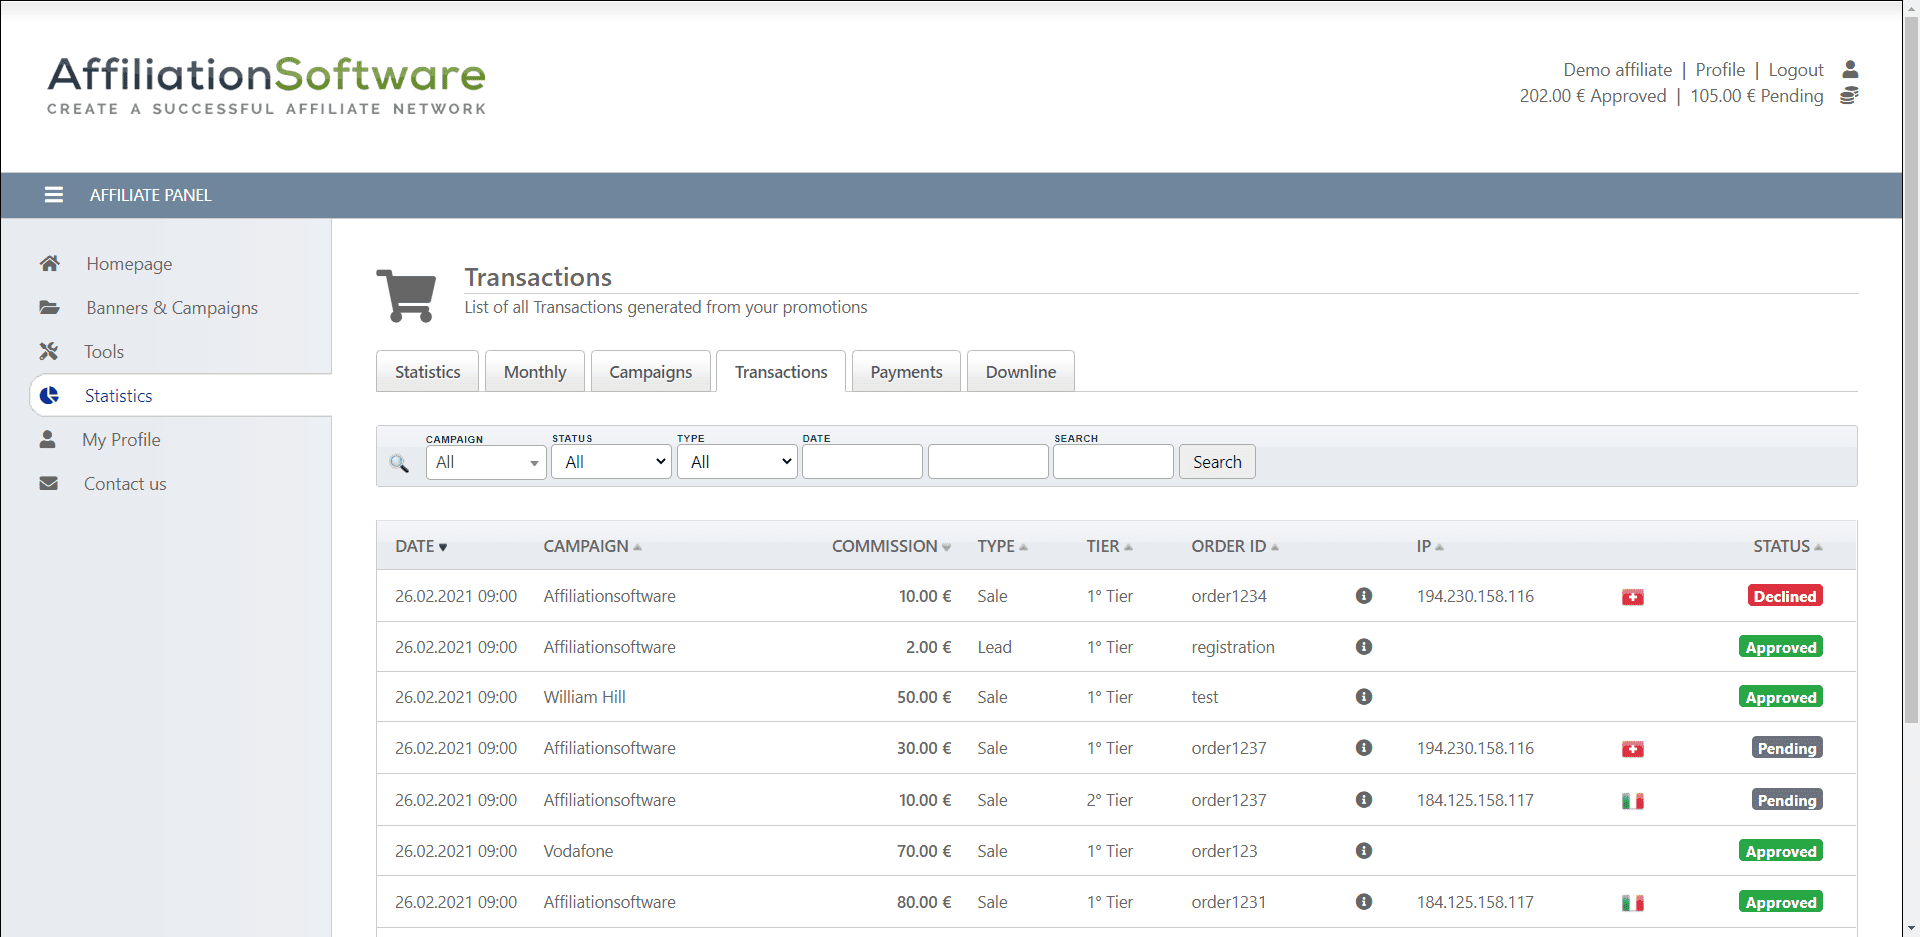Open info icon for order1234 row
The width and height of the screenshot is (1920, 937).
[1363, 596]
